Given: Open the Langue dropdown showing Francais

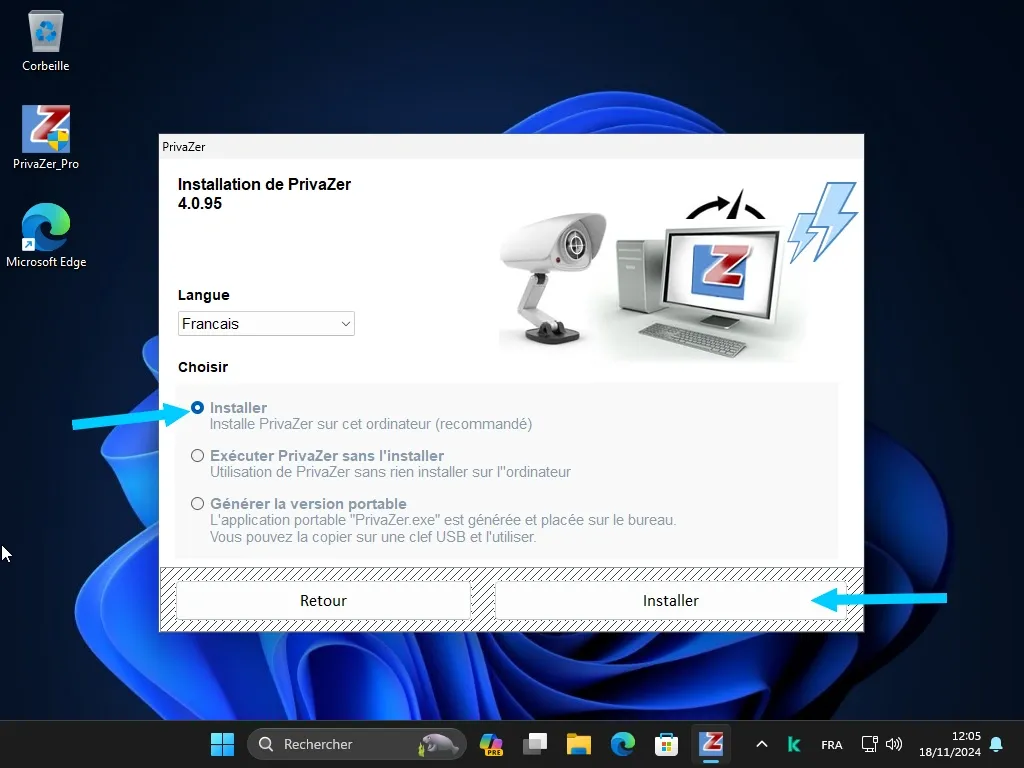Looking at the screenshot, I should tap(266, 324).
